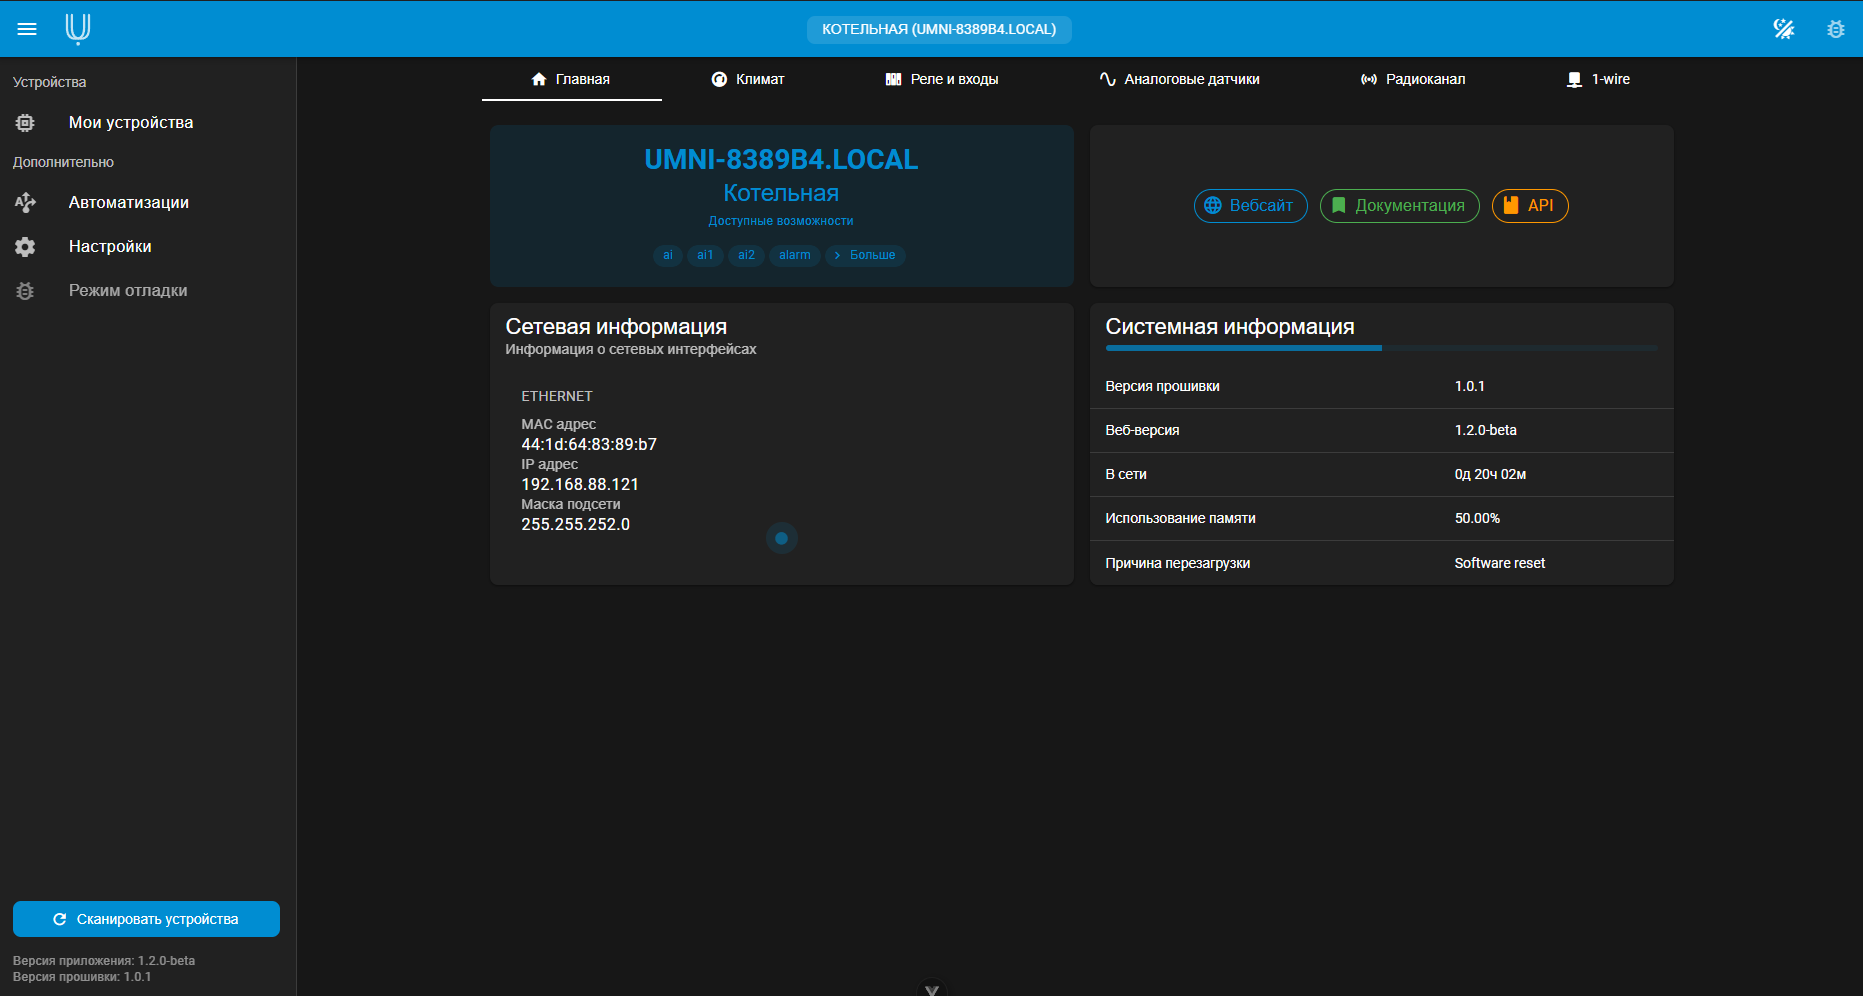Screen dimensions: 1863x996
Task: Click the gauge icon on Климат tab
Action: [719, 79]
